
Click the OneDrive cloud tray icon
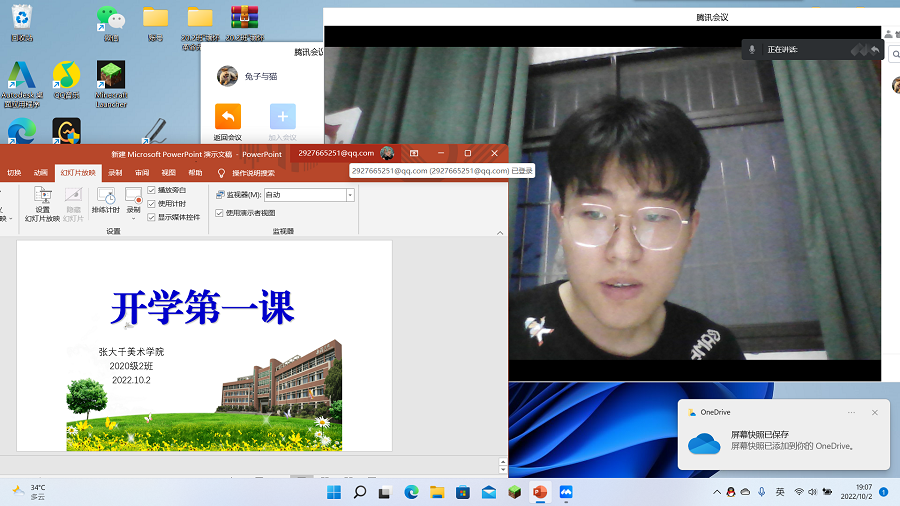(746, 492)
